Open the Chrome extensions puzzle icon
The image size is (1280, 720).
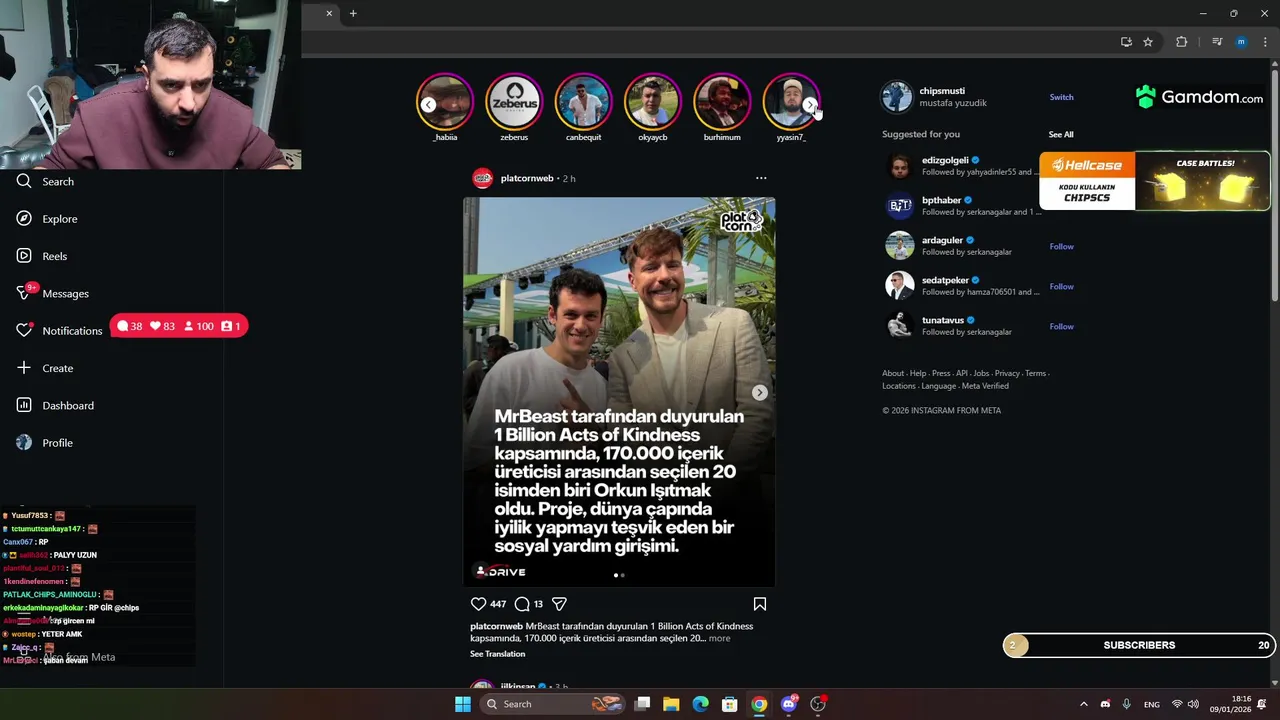[x=1182, y=42]
